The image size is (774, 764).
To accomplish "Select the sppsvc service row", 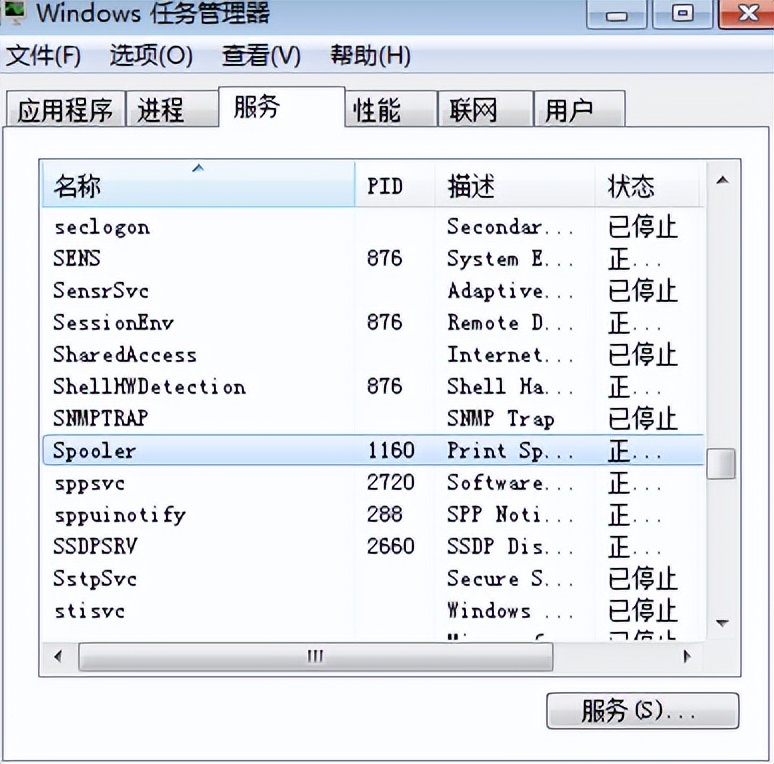I will tap(373, 482).
